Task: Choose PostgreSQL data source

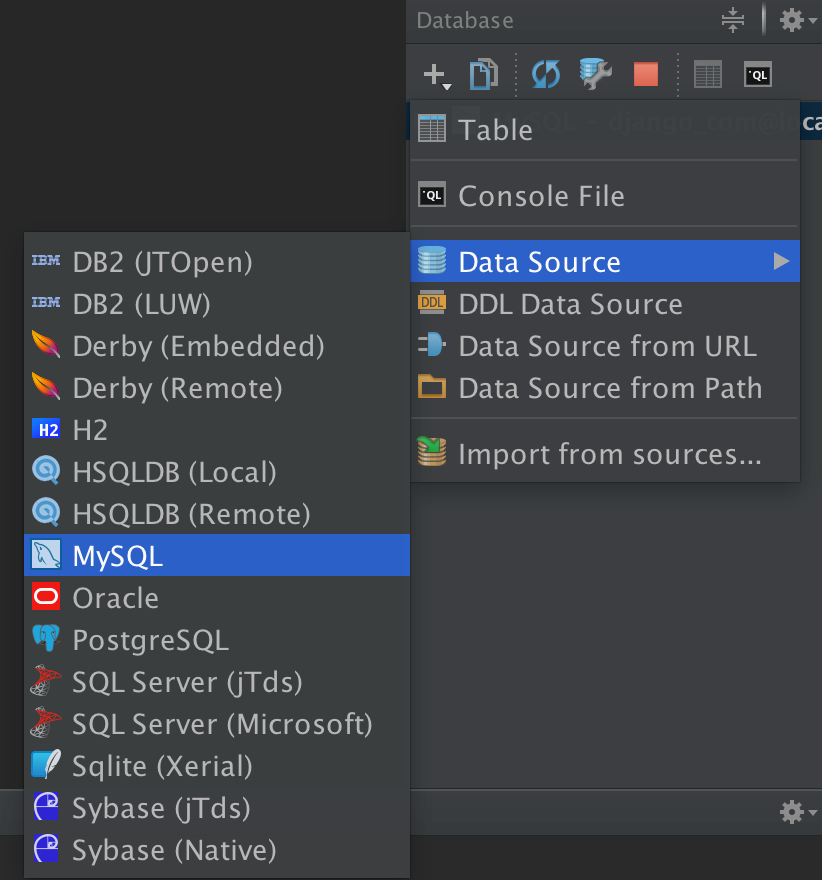Action: click(x=217, y=640)
